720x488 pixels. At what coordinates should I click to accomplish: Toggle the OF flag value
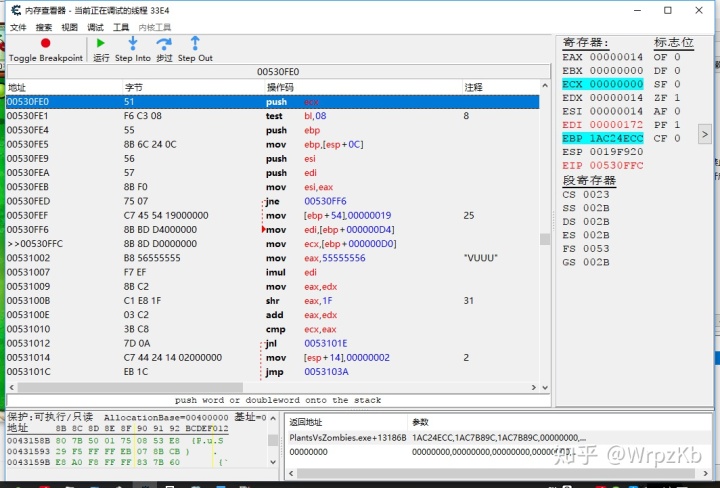point(677,57)
